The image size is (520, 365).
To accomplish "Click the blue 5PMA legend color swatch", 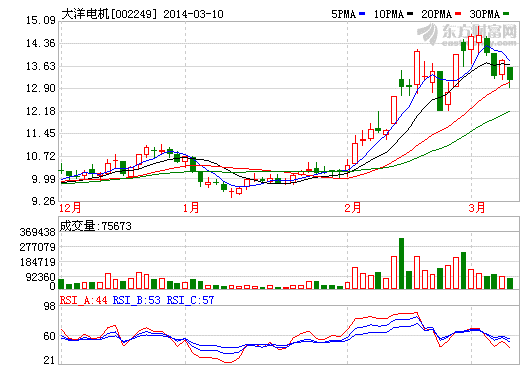I will click(x=362, y=14).
